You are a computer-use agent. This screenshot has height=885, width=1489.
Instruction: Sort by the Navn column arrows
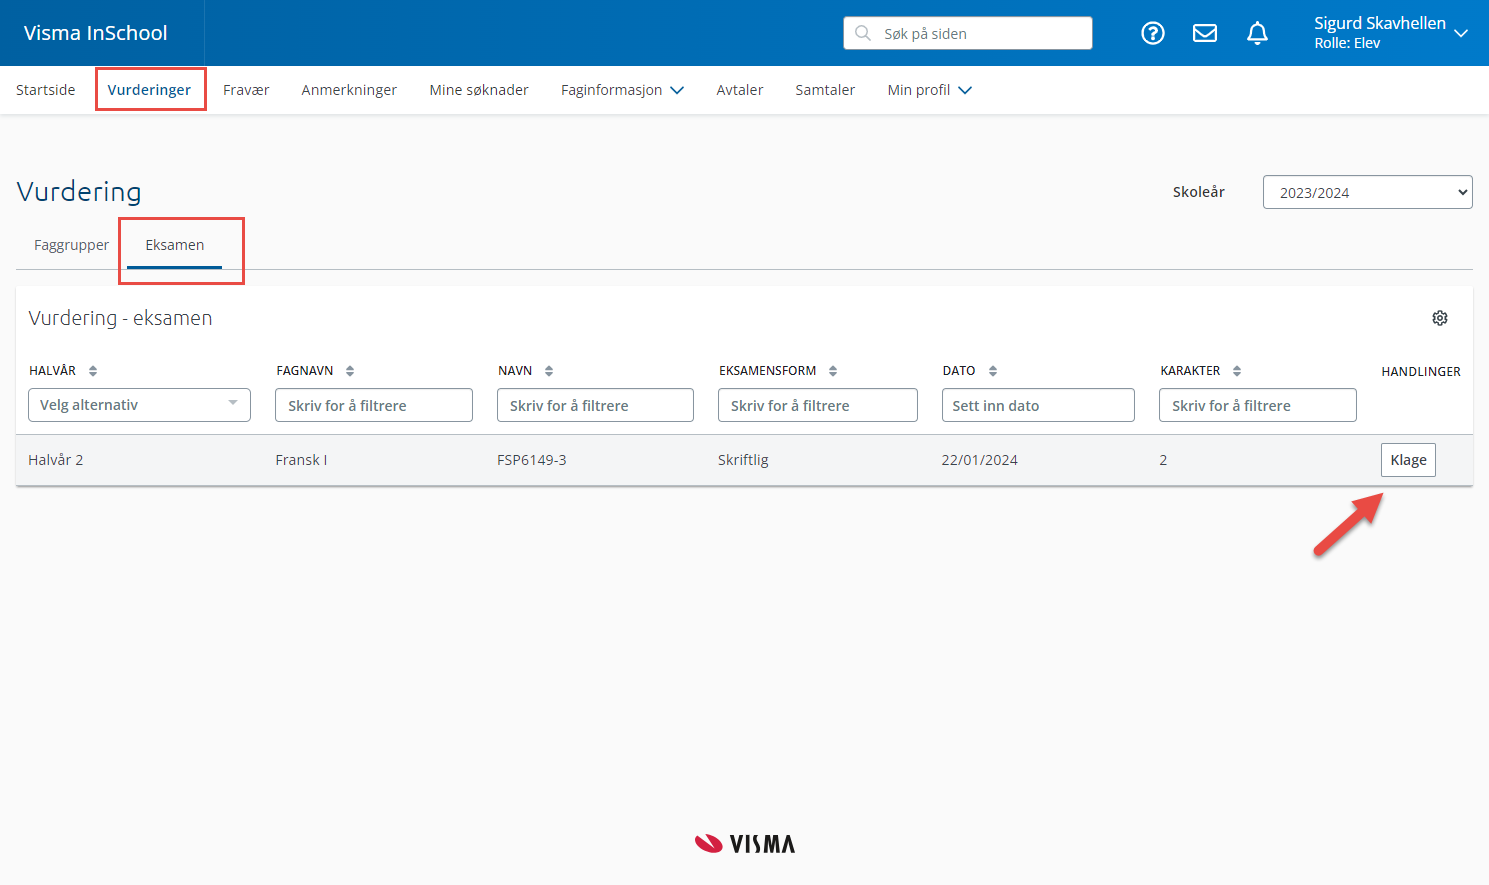(x=549, y=371)
